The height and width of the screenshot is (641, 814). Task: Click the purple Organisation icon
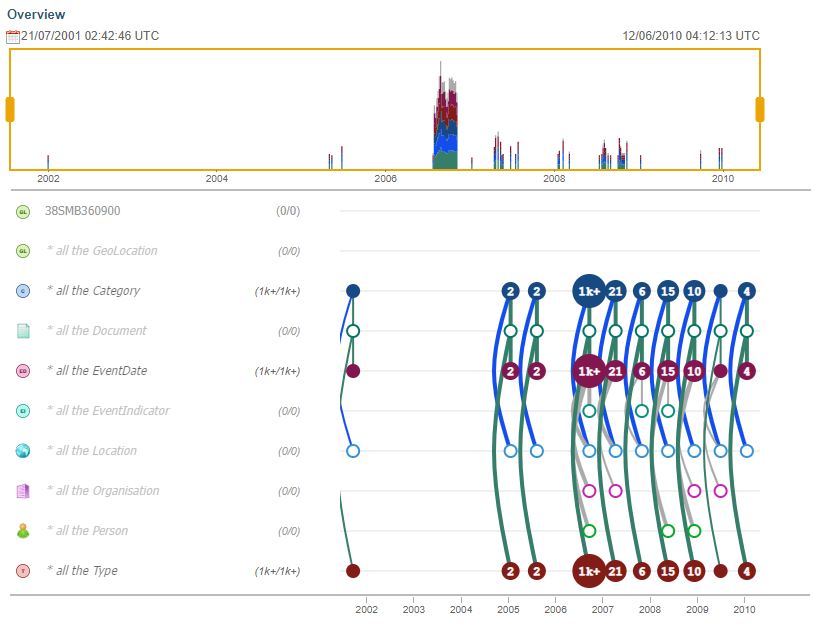pyautogui.click(x=23, y=491)
